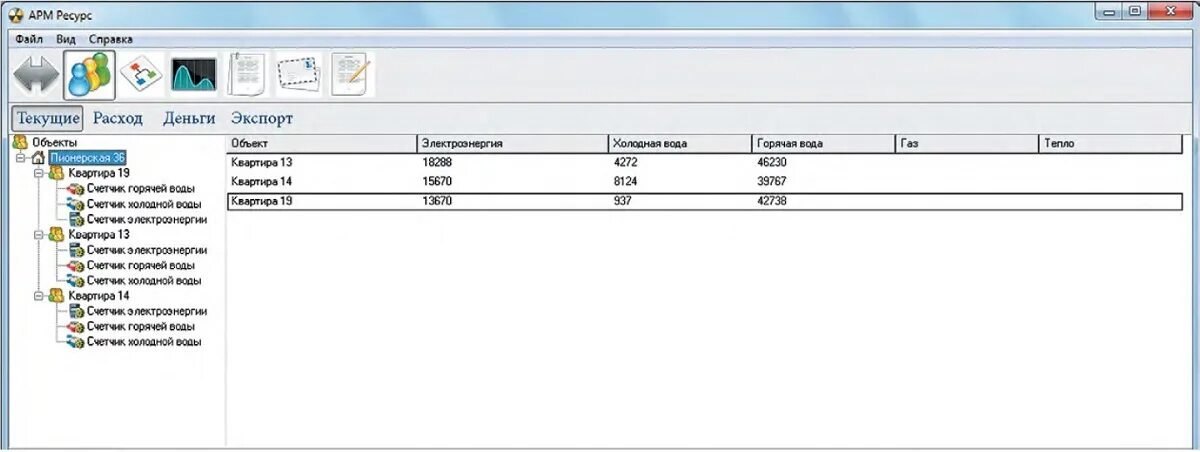Click hot water meter icon under Квартира 14
This screenshot has width=1200, height=452.
pos(76,327)
